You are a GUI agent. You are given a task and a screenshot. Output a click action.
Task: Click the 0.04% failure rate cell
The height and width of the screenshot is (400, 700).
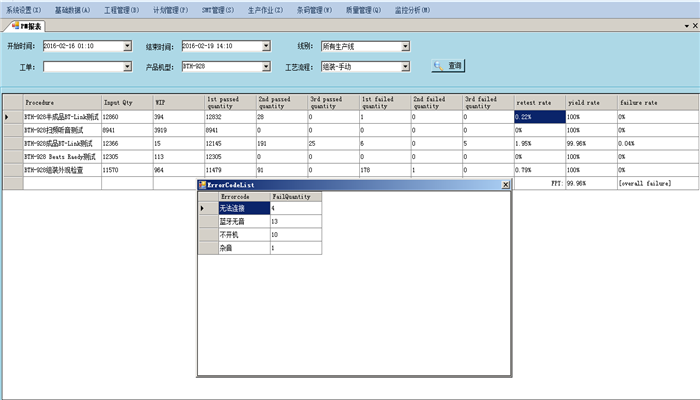[658, 143]
